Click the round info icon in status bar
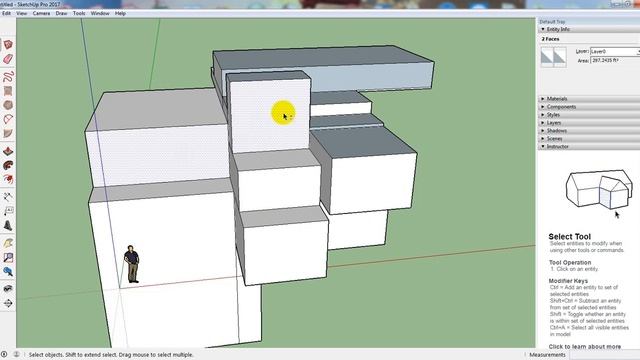 4,354
